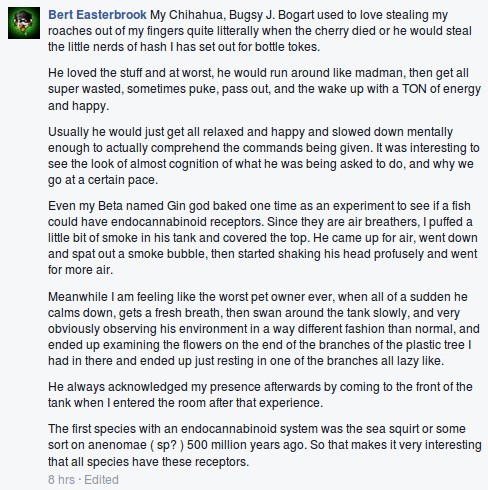This screenshot has width=488, height=490.
Task: Open the Bert Easterbrook profile name link
Action: 97,15
